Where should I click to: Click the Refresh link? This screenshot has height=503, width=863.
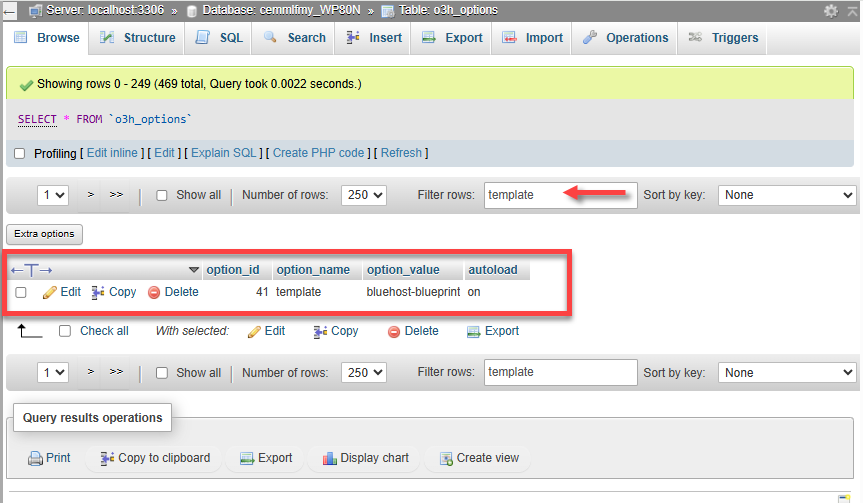pyautogui.click(x=401, y=153)
